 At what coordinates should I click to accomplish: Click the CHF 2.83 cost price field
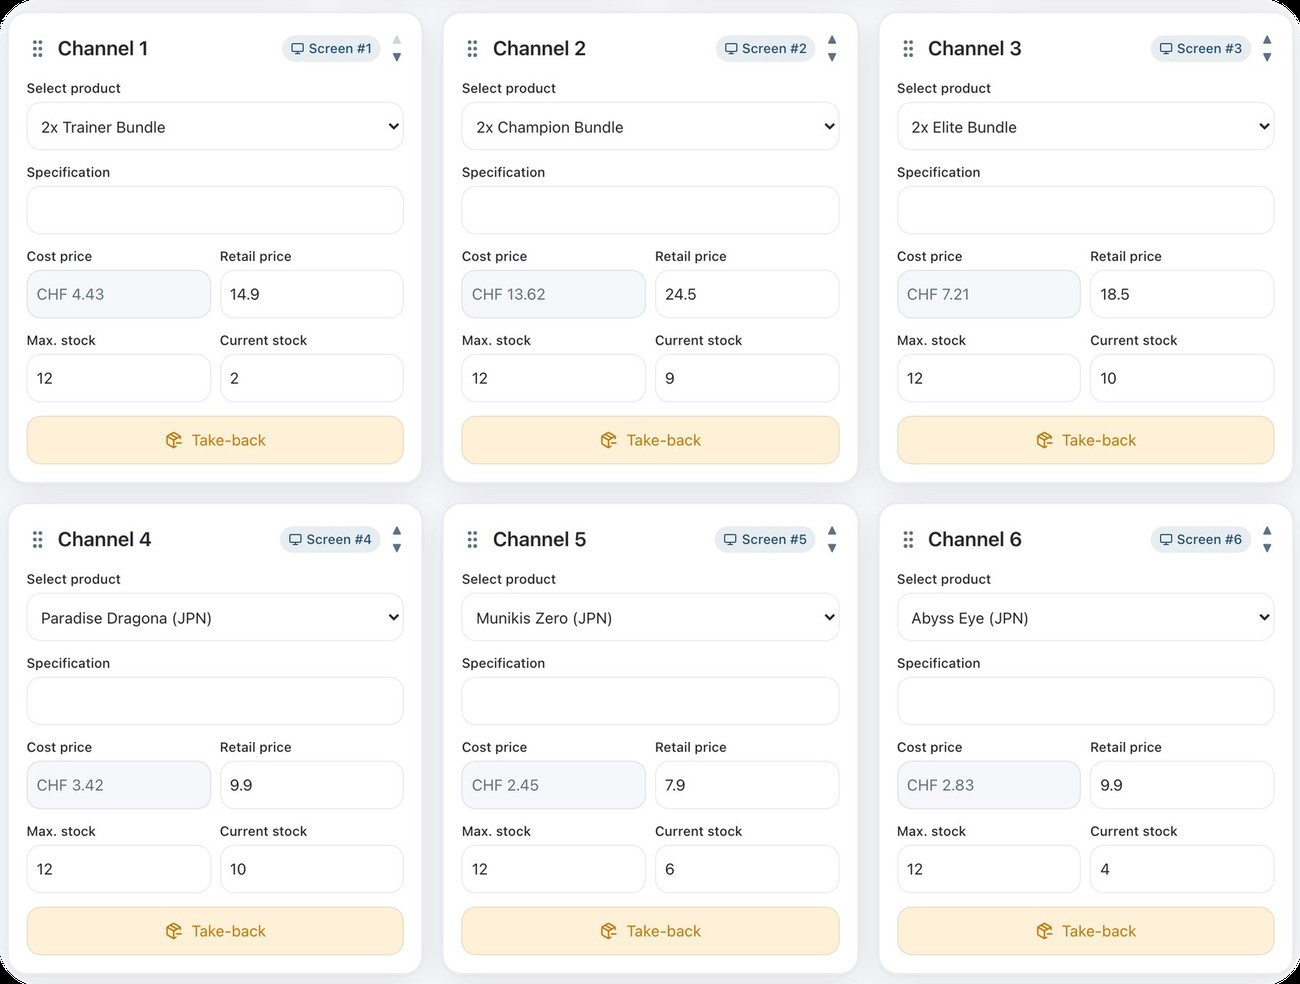tap(989, 785)
